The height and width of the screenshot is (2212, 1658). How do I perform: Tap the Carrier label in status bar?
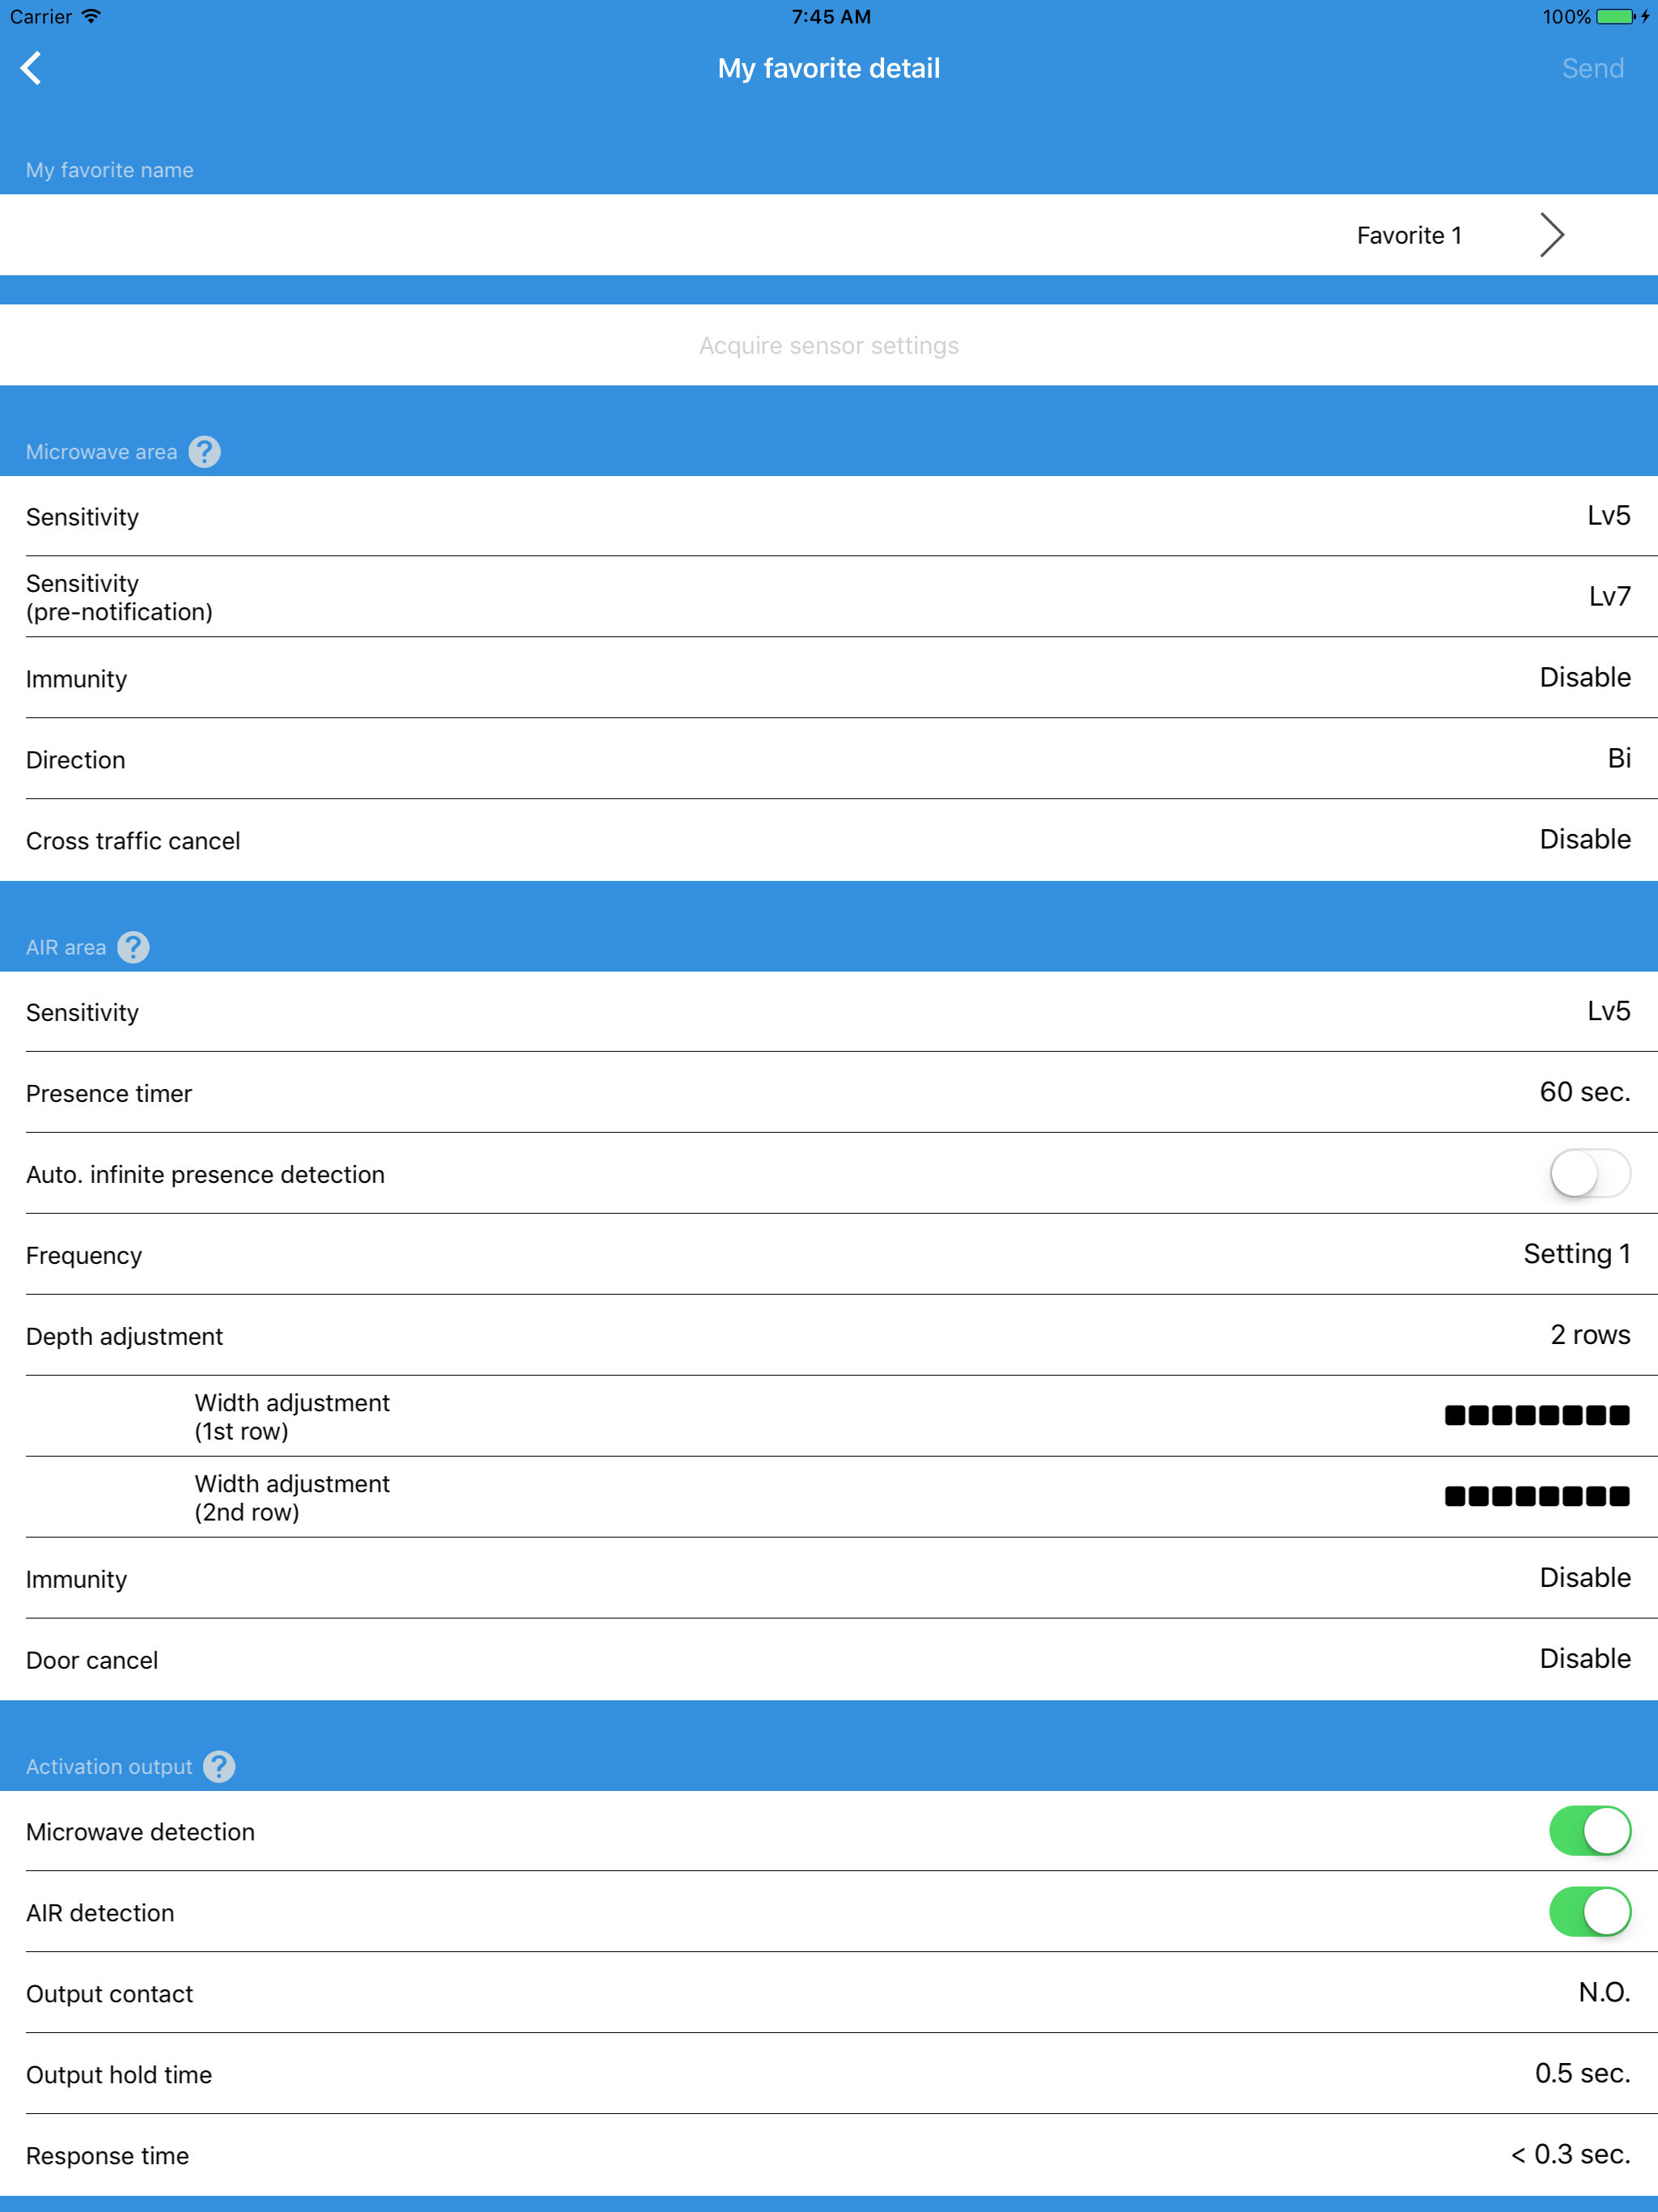[41, 16]
